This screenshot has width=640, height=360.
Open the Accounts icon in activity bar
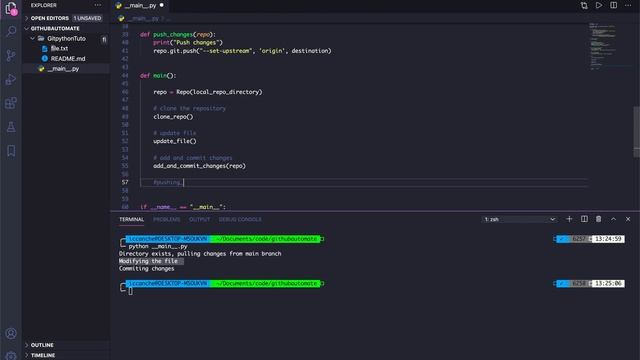coord(11,333)
